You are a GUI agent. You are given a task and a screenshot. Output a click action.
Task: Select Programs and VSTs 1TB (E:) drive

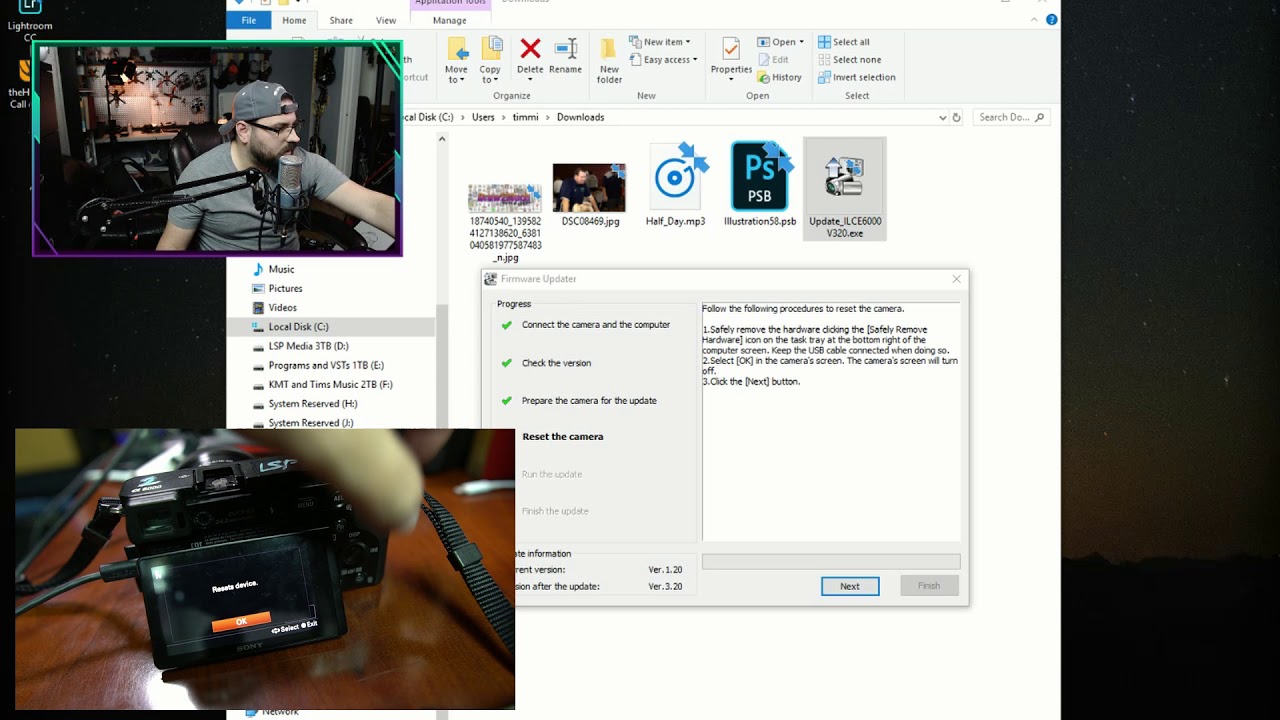[325, 365]
